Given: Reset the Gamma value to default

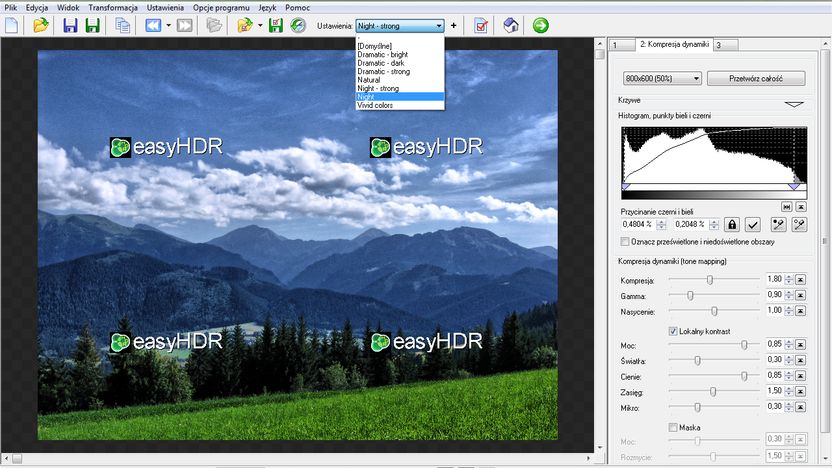Looking at the screenshot, I should tap(801, 295).
